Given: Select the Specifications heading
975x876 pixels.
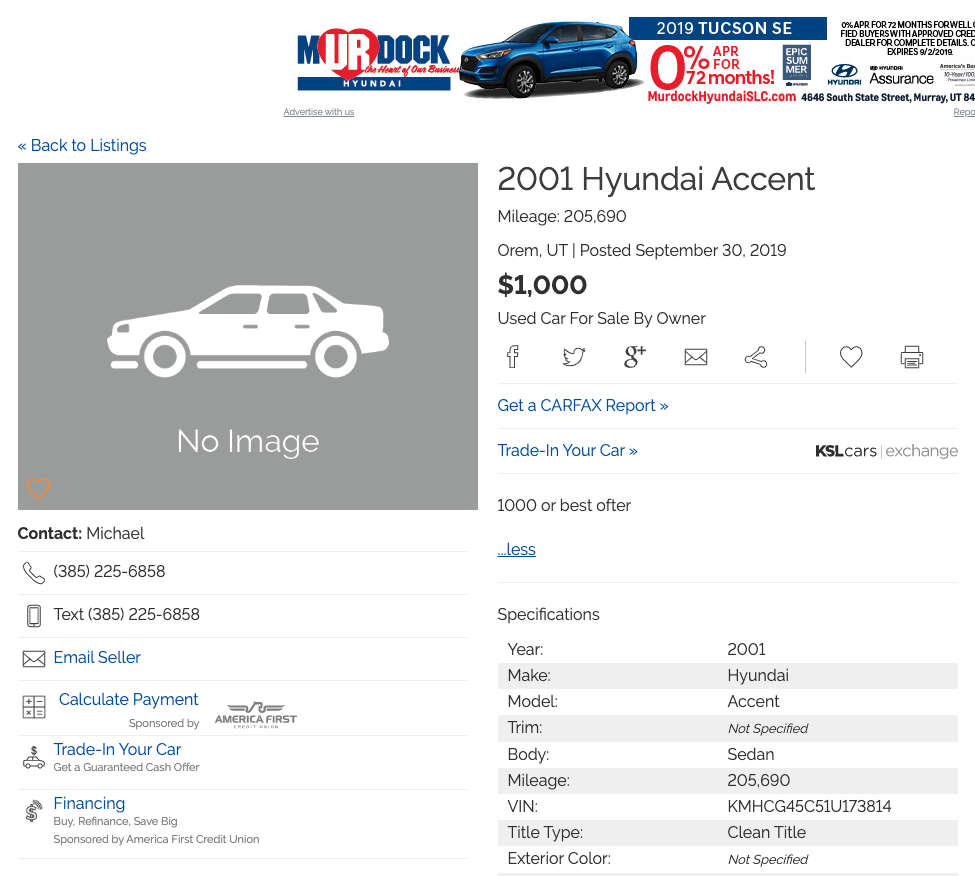Looking at the screenshot, I should [x=548, y=614].
